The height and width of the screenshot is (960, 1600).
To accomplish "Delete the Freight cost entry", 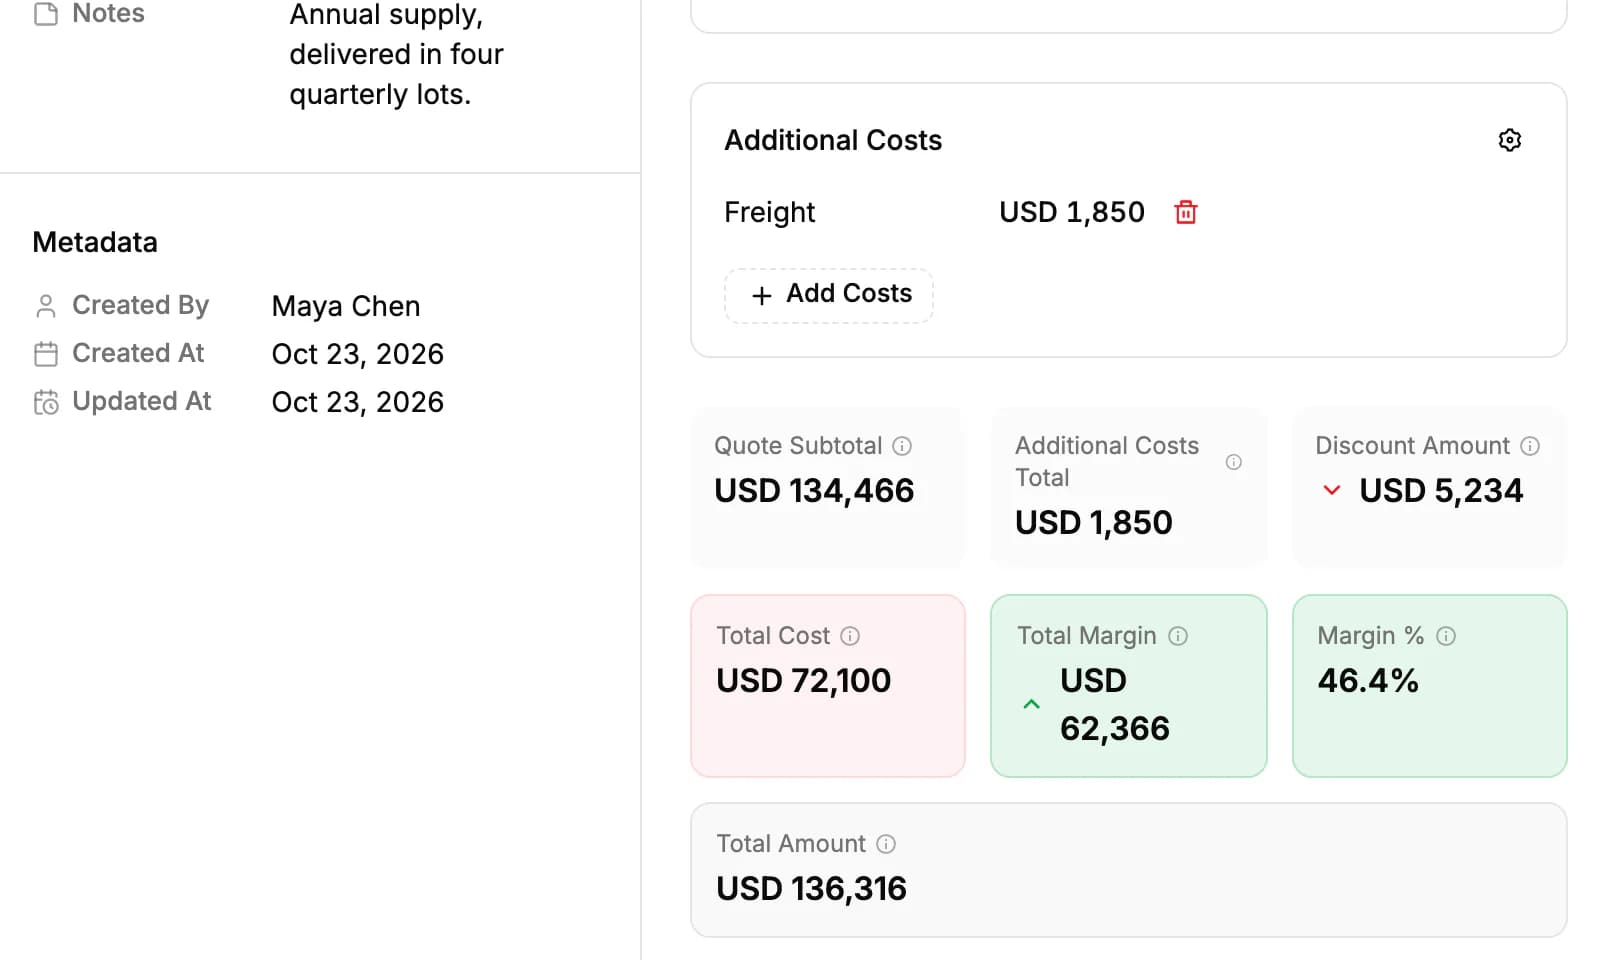I will point(1185,212).
